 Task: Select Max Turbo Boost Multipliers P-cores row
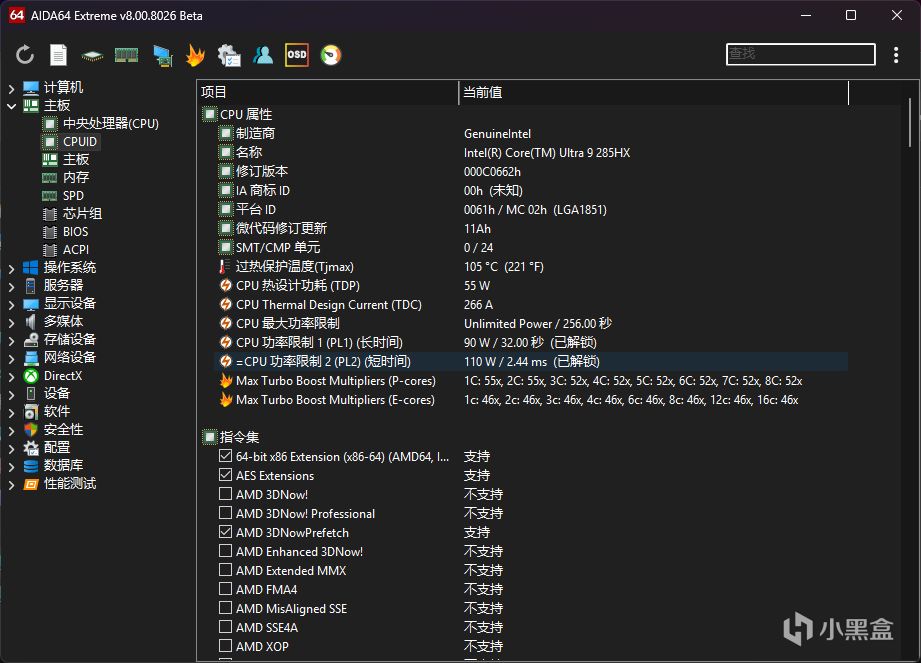pyautogui.click(x=532, y=381)
